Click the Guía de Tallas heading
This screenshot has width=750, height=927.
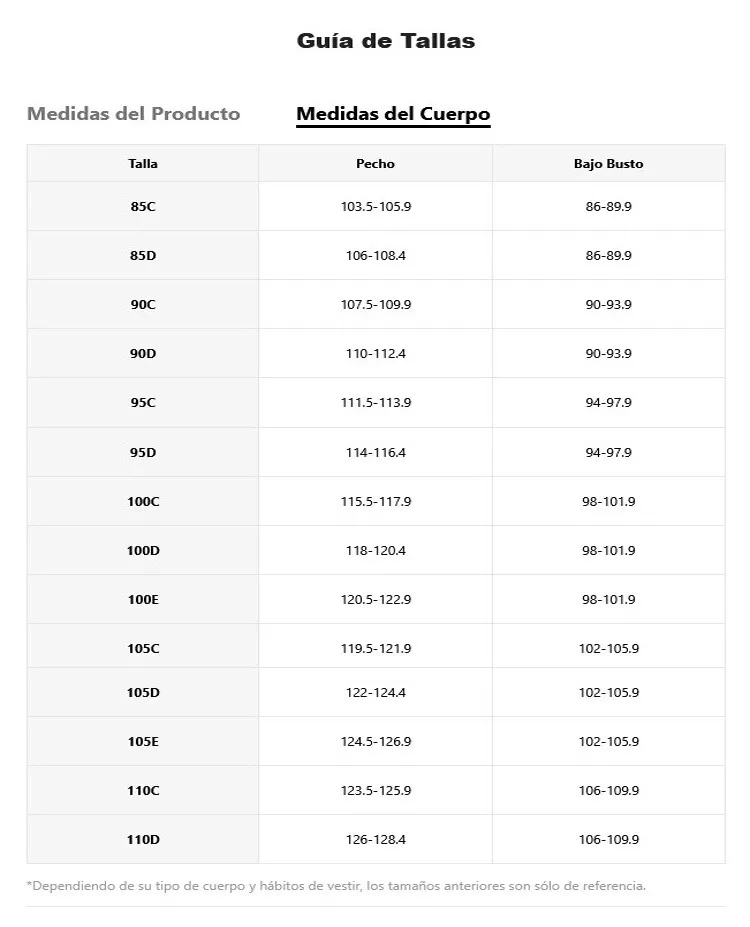(385, 41)
